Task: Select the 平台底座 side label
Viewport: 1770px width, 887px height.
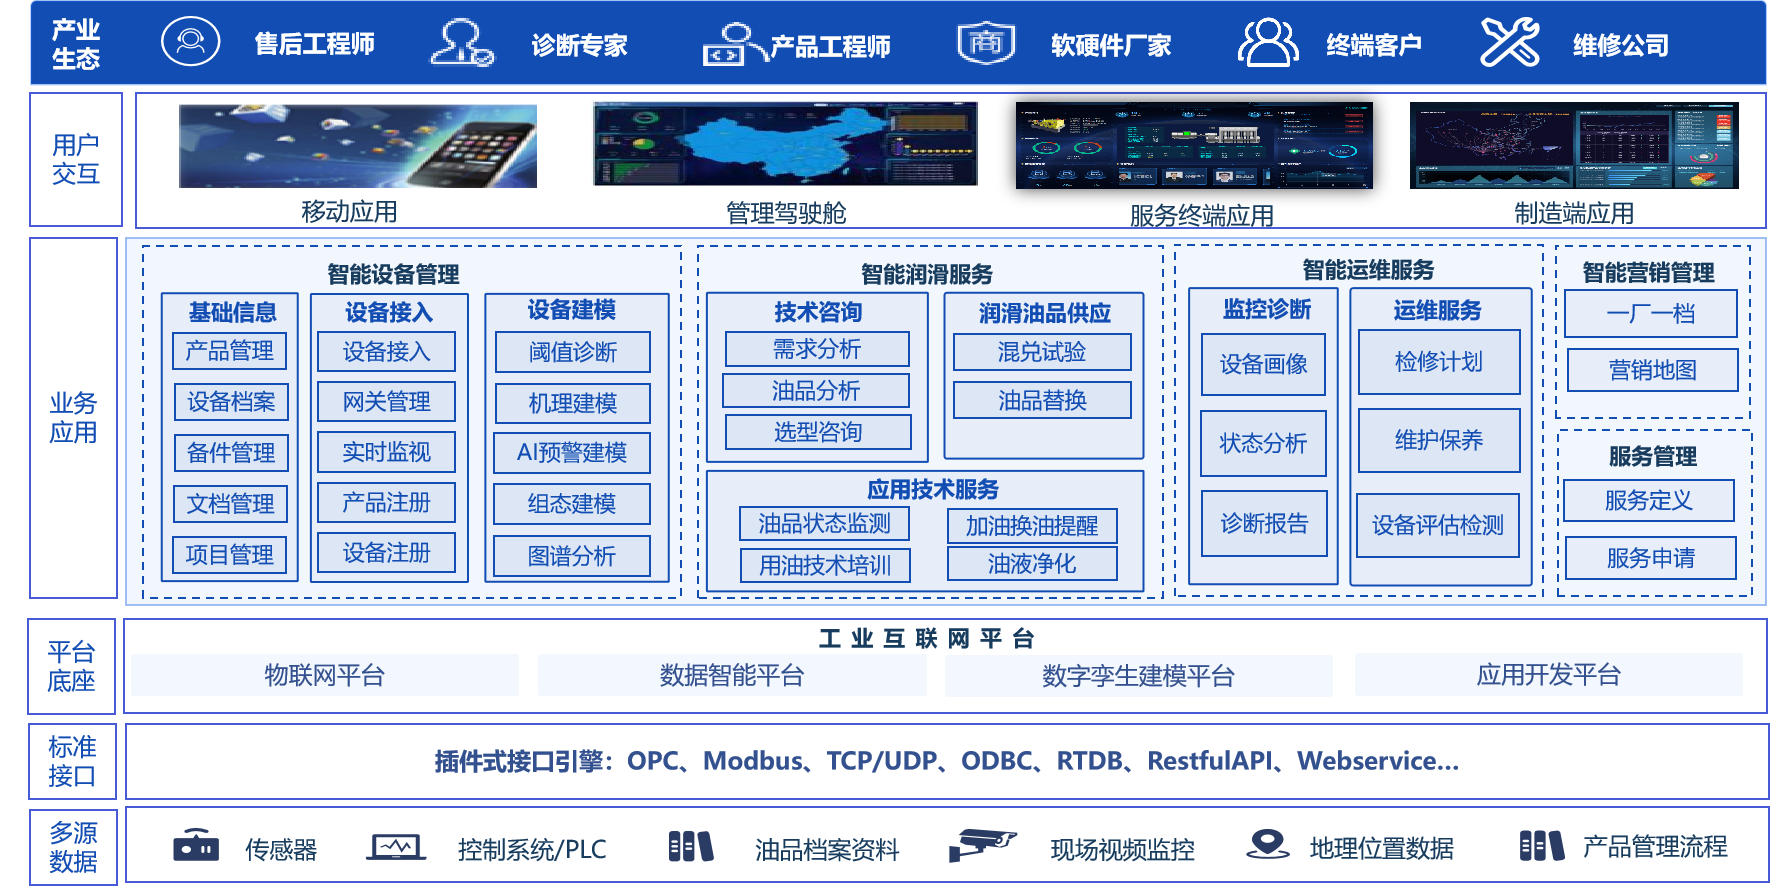Action: coord(71,667)
